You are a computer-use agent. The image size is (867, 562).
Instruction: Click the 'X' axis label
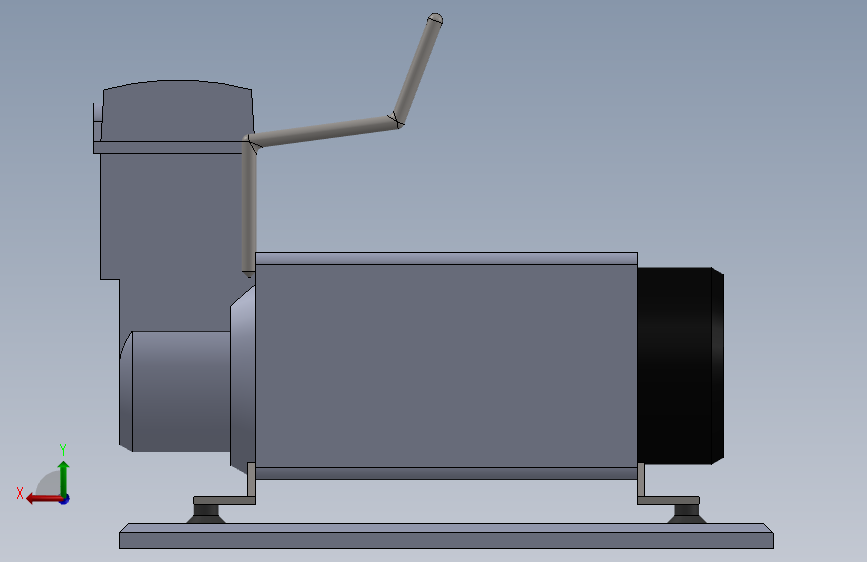(20, 493)
